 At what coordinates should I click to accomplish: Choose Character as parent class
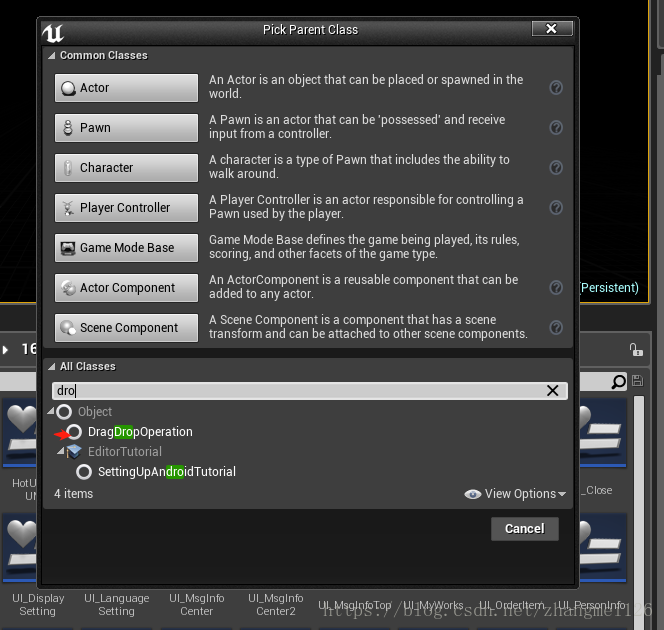[x=126, y=168]
